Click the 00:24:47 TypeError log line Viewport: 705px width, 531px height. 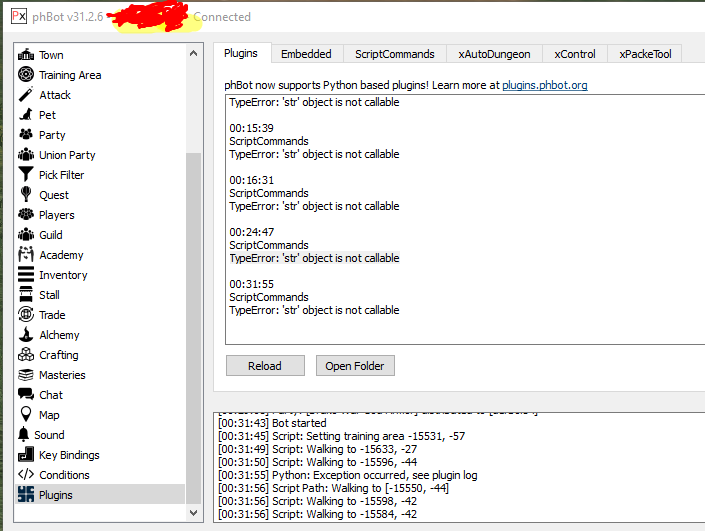[x=314, y=258]
